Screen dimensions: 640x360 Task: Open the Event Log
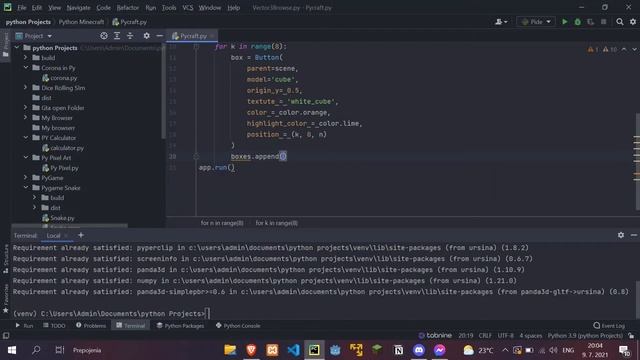point(609,325)
